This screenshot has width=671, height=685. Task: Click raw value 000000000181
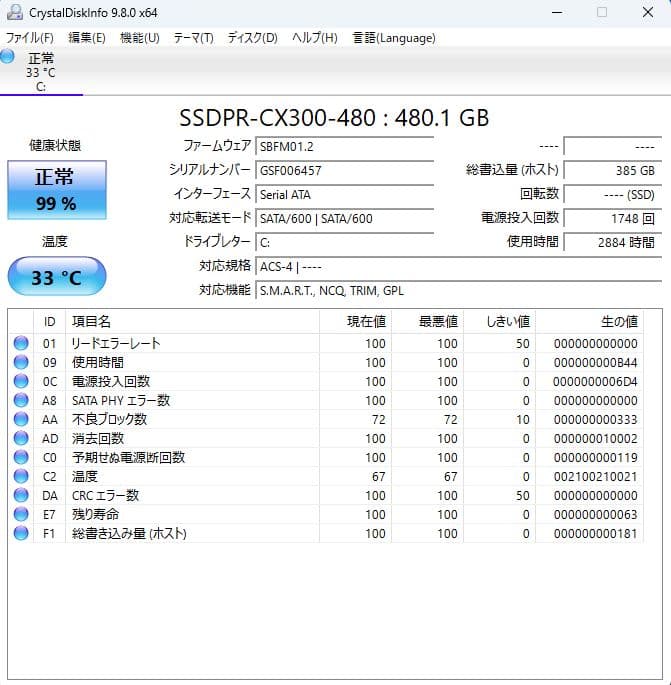pyautogui.click(x=595, y=533)
